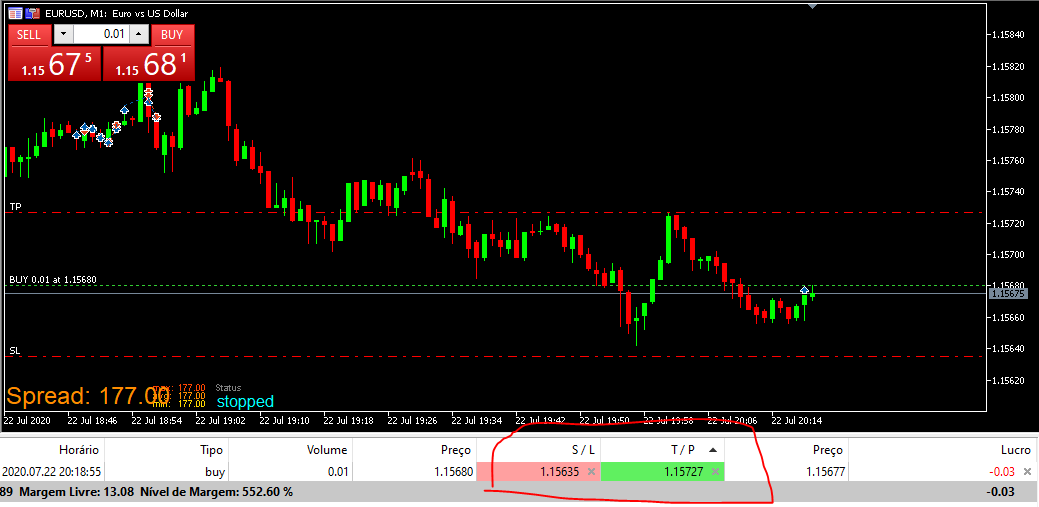This screenshot has height=507, width=1039.
Task: Select the SL level line label
Action: [x=15, y=350]
